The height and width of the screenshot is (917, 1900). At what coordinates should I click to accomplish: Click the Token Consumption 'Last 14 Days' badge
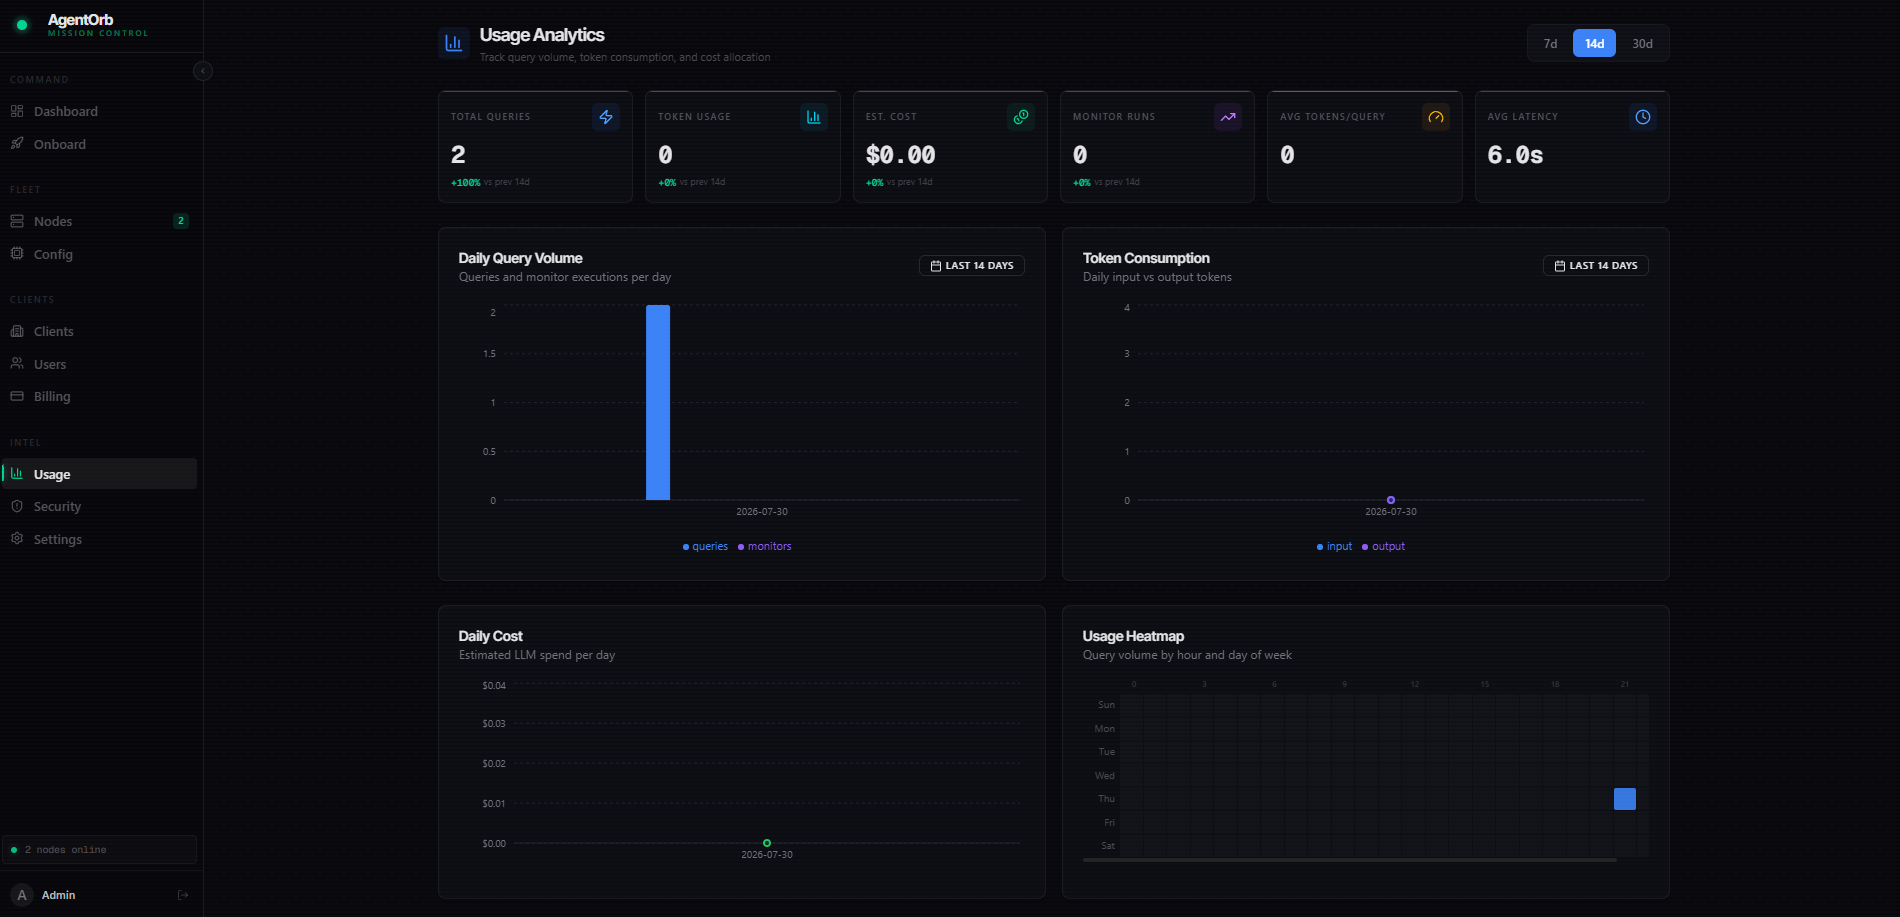(1596, 266)
